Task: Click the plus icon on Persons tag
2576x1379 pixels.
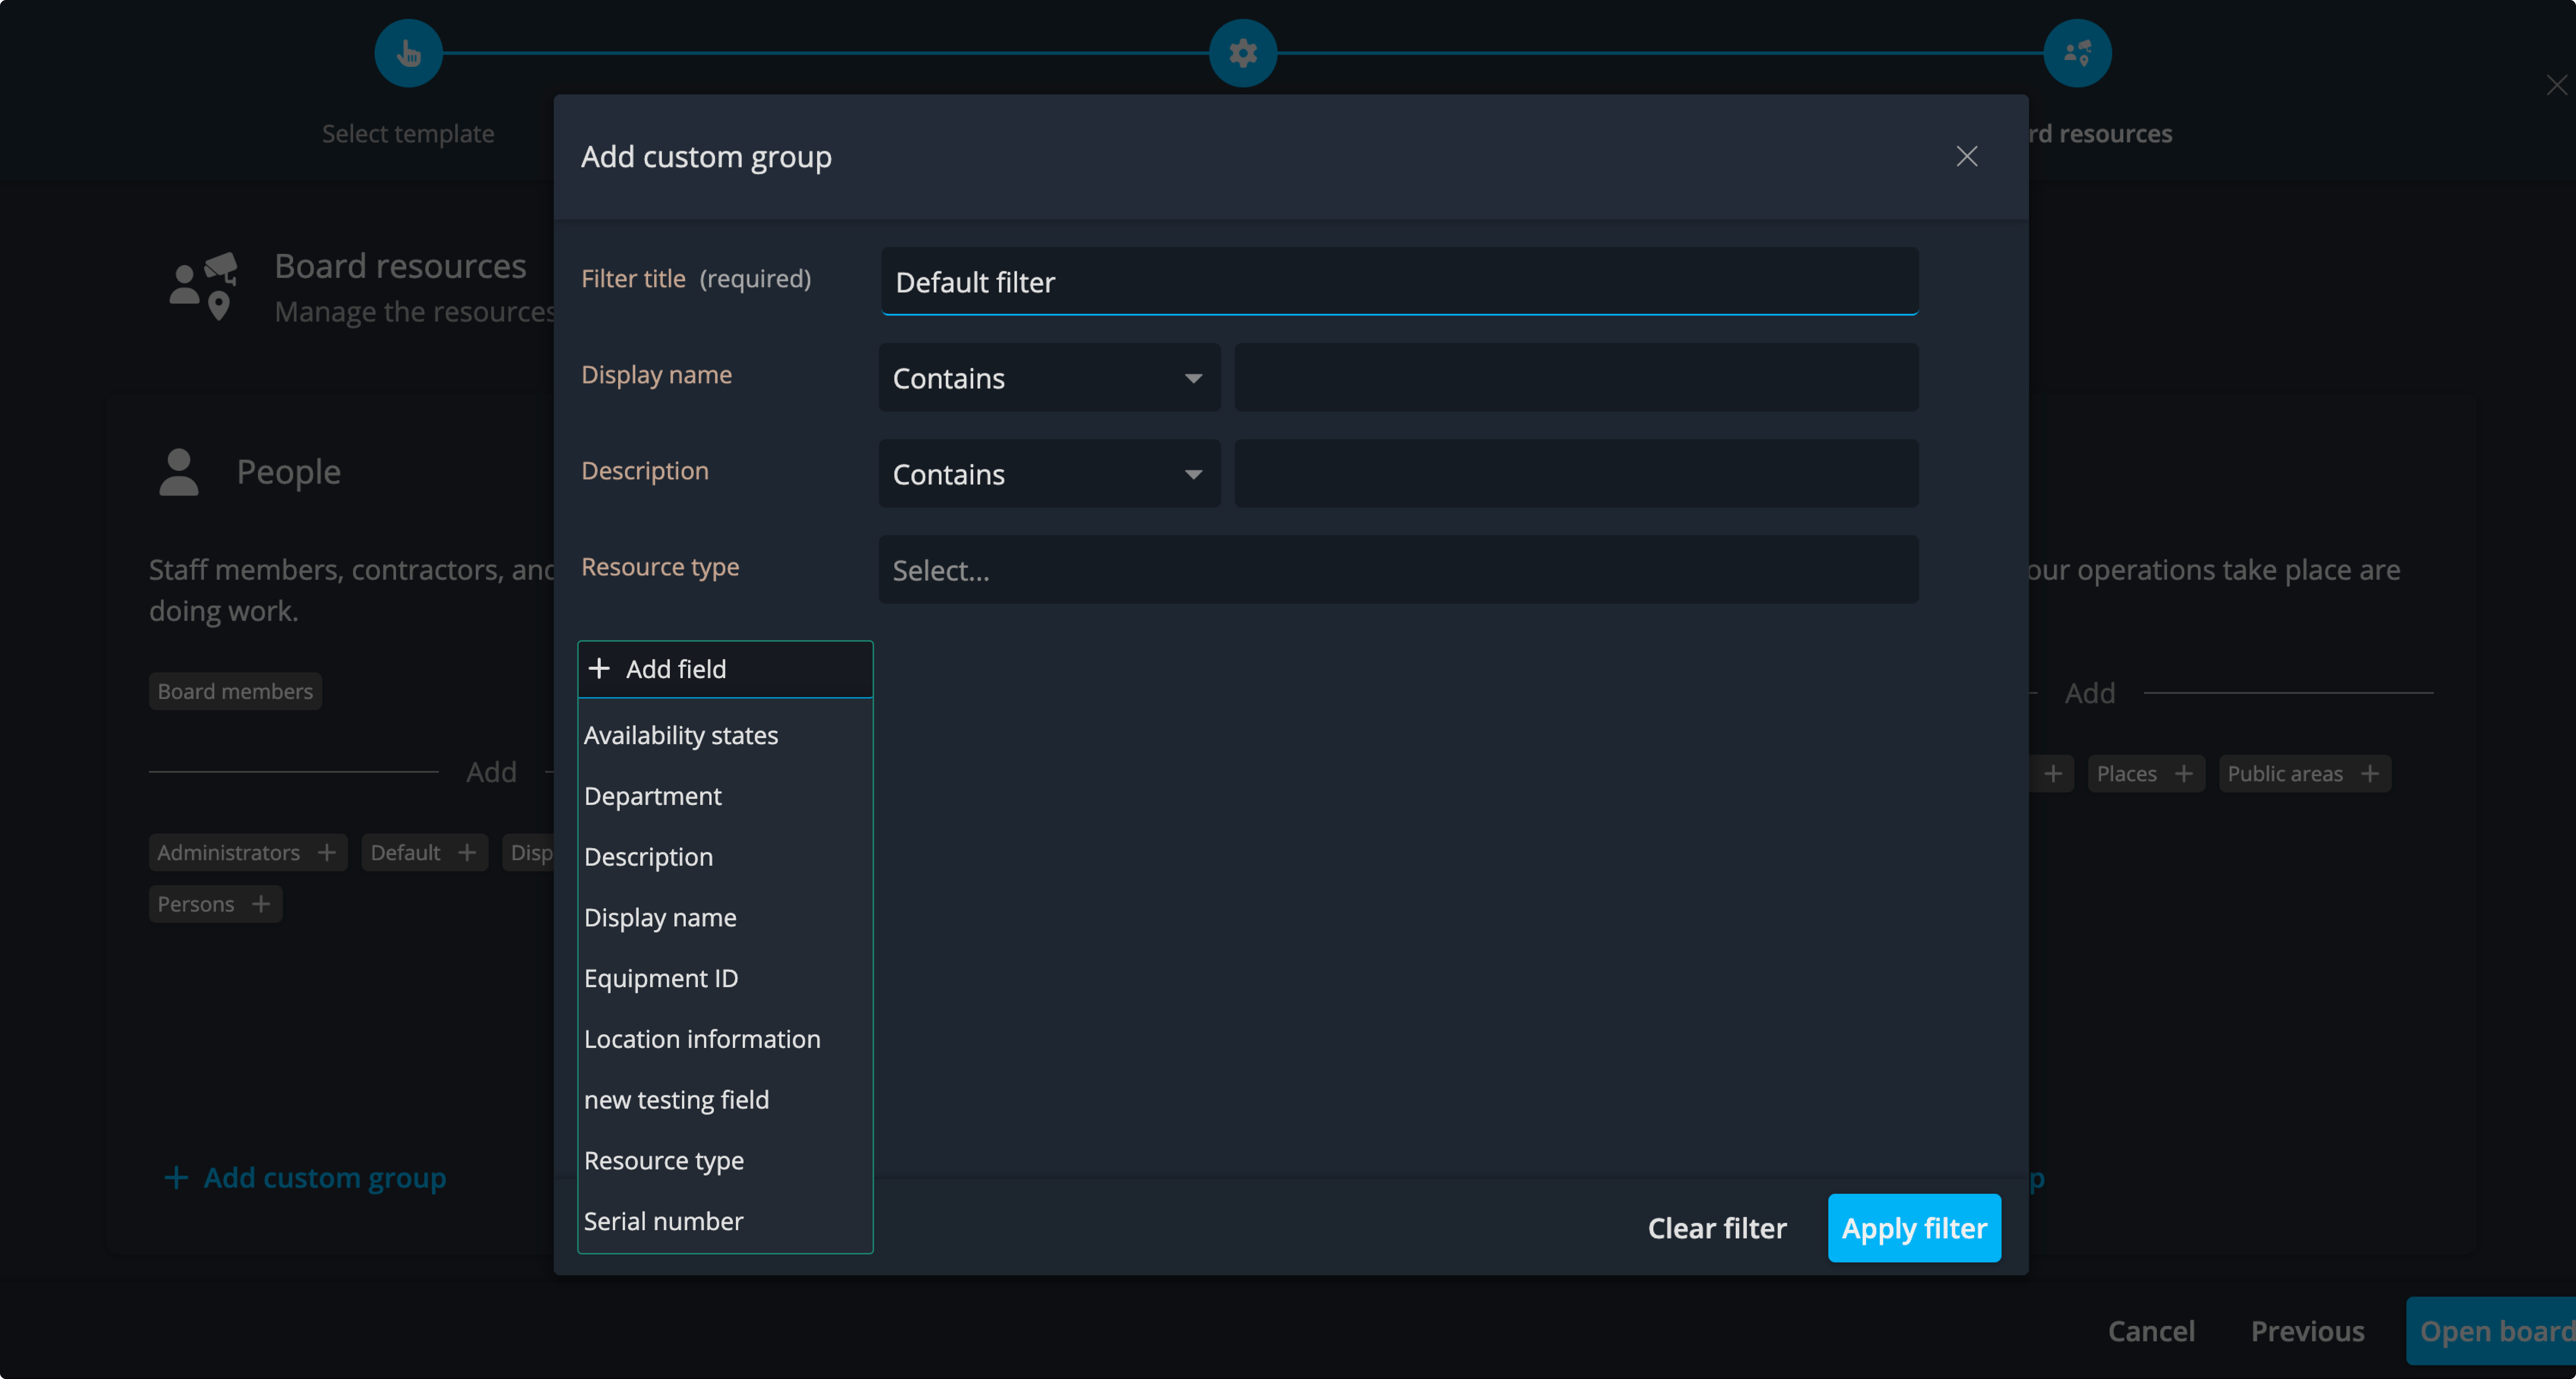Action: pyautogui.click(x=261, y=904)
